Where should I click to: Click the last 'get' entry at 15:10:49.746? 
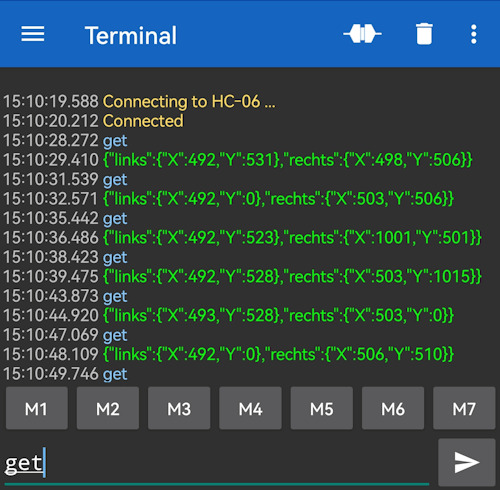tap(65, 374)
